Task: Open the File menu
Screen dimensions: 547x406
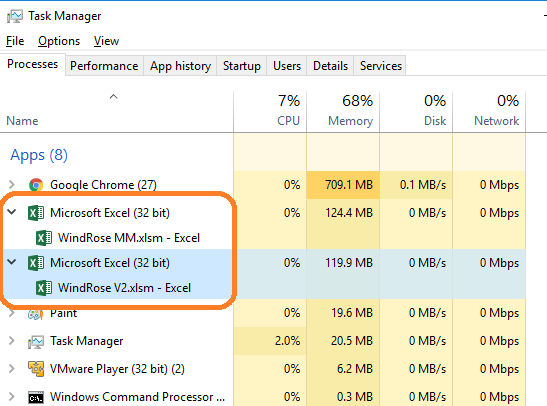Action: tap(15, 41)
